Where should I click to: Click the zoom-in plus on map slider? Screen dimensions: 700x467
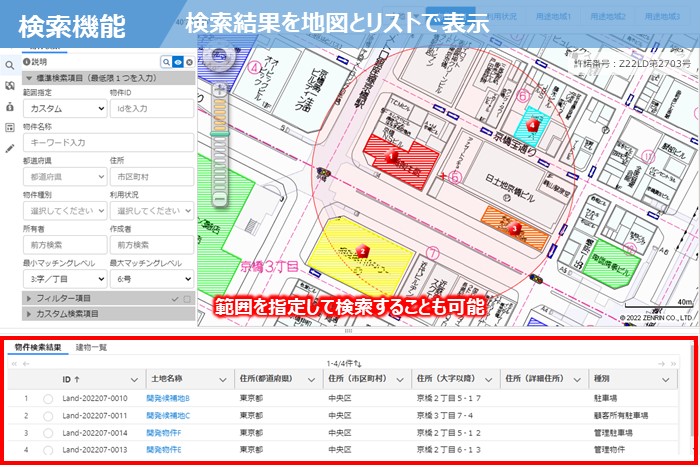click(x=219, y=89)
